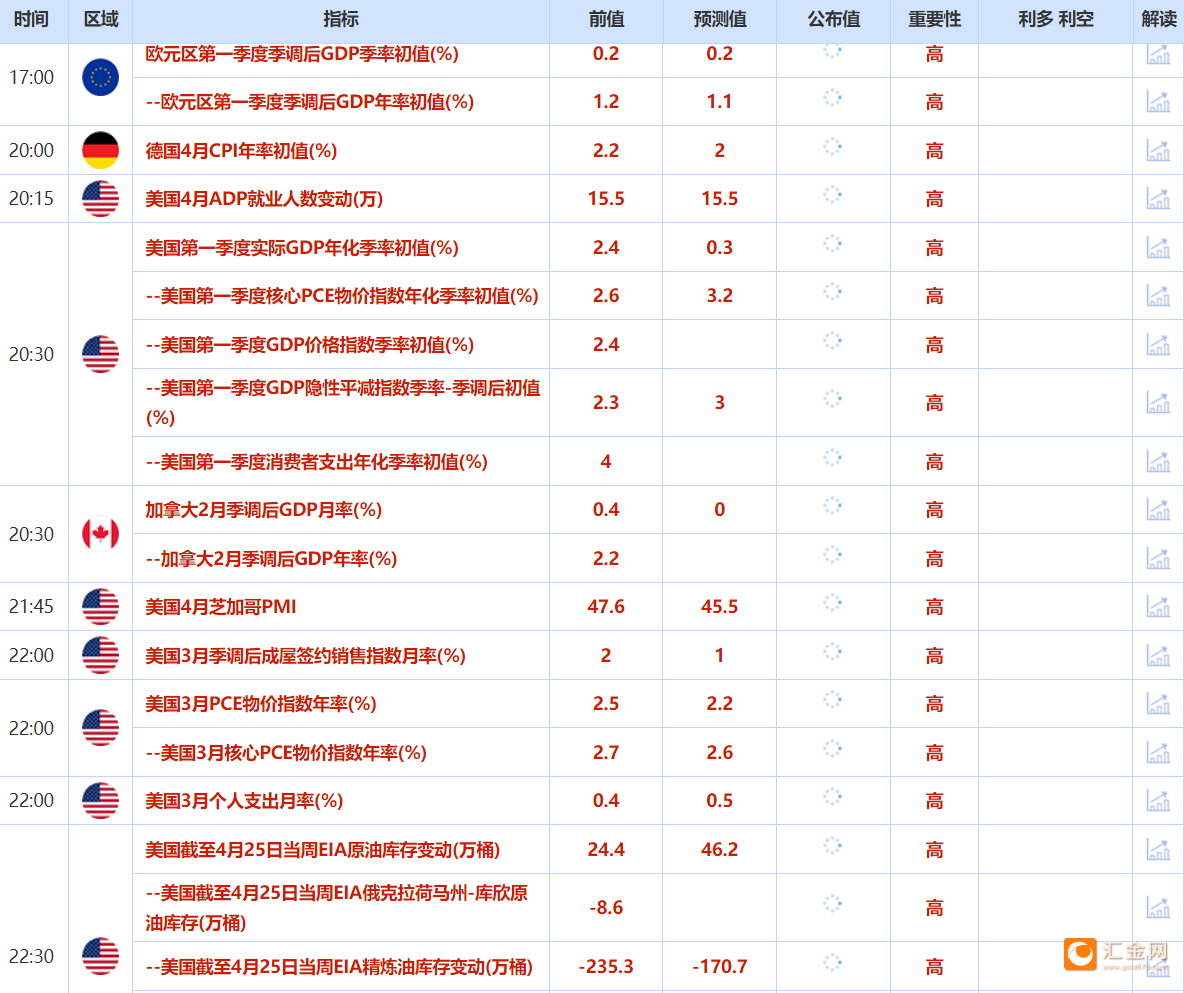1184x993 pixels.
Task: Open chart icon for 美国第一季度核心PCE物价指数 row
Action: pyautogui.click(x=1158, y=295)
